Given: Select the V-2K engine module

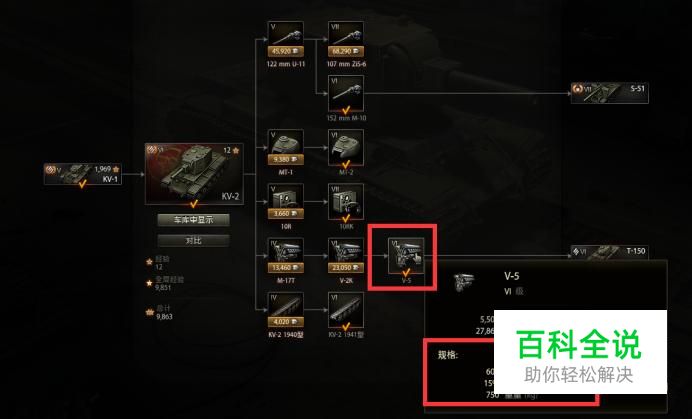Looking at the screenshot, I should (346, 256).
